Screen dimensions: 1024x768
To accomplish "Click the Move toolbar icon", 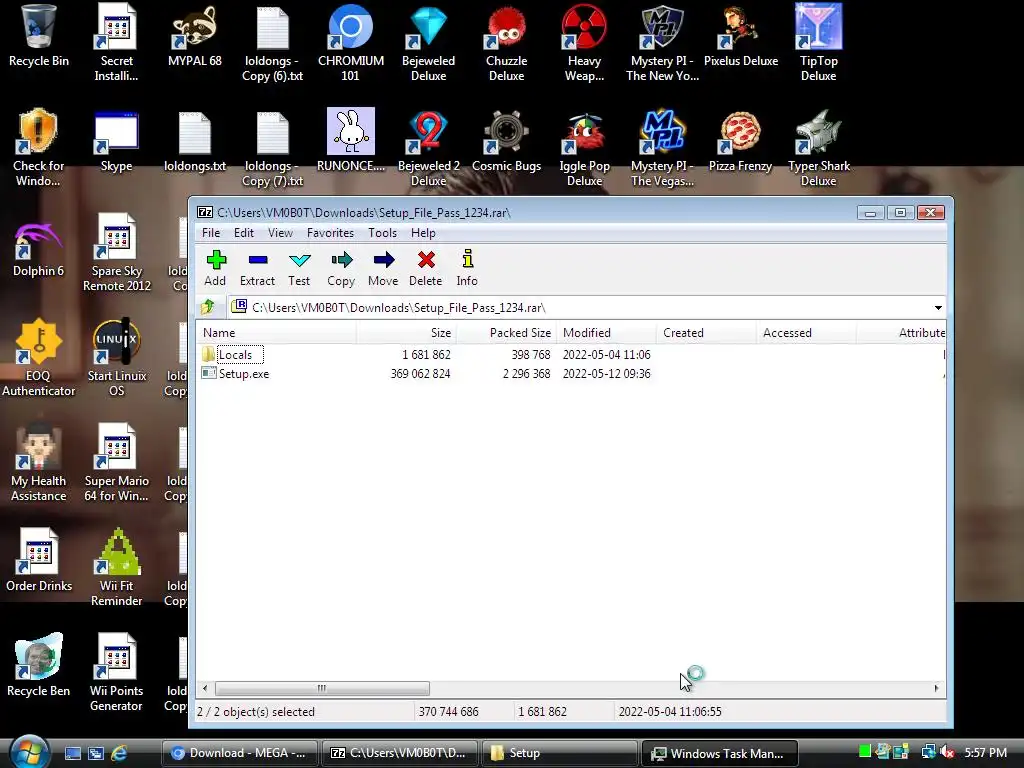I will 383,268.
